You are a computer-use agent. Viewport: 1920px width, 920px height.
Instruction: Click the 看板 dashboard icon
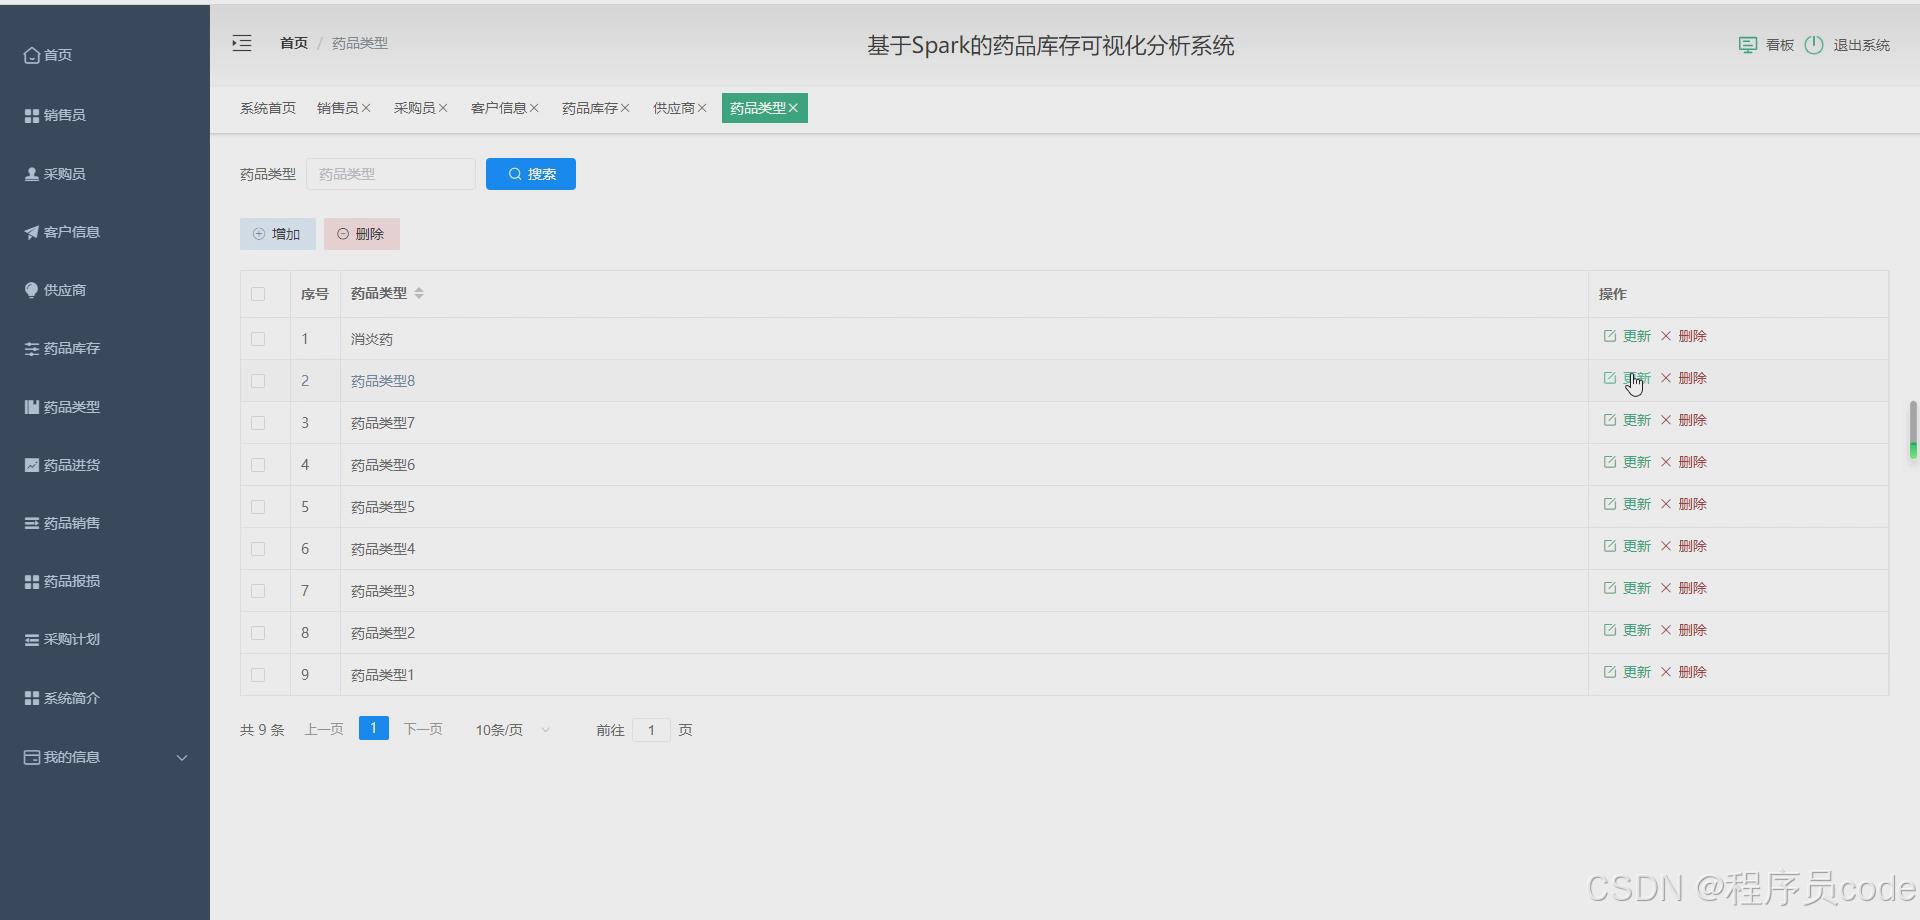(1747, 45)
